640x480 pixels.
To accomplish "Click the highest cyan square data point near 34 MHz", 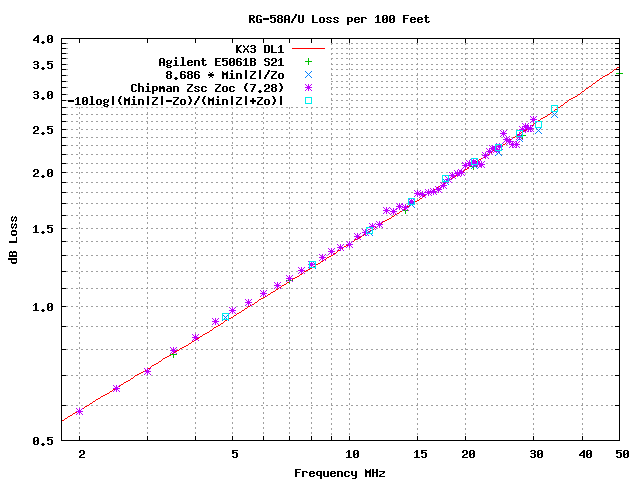I will pyautogui.click(x=554, y=109).
